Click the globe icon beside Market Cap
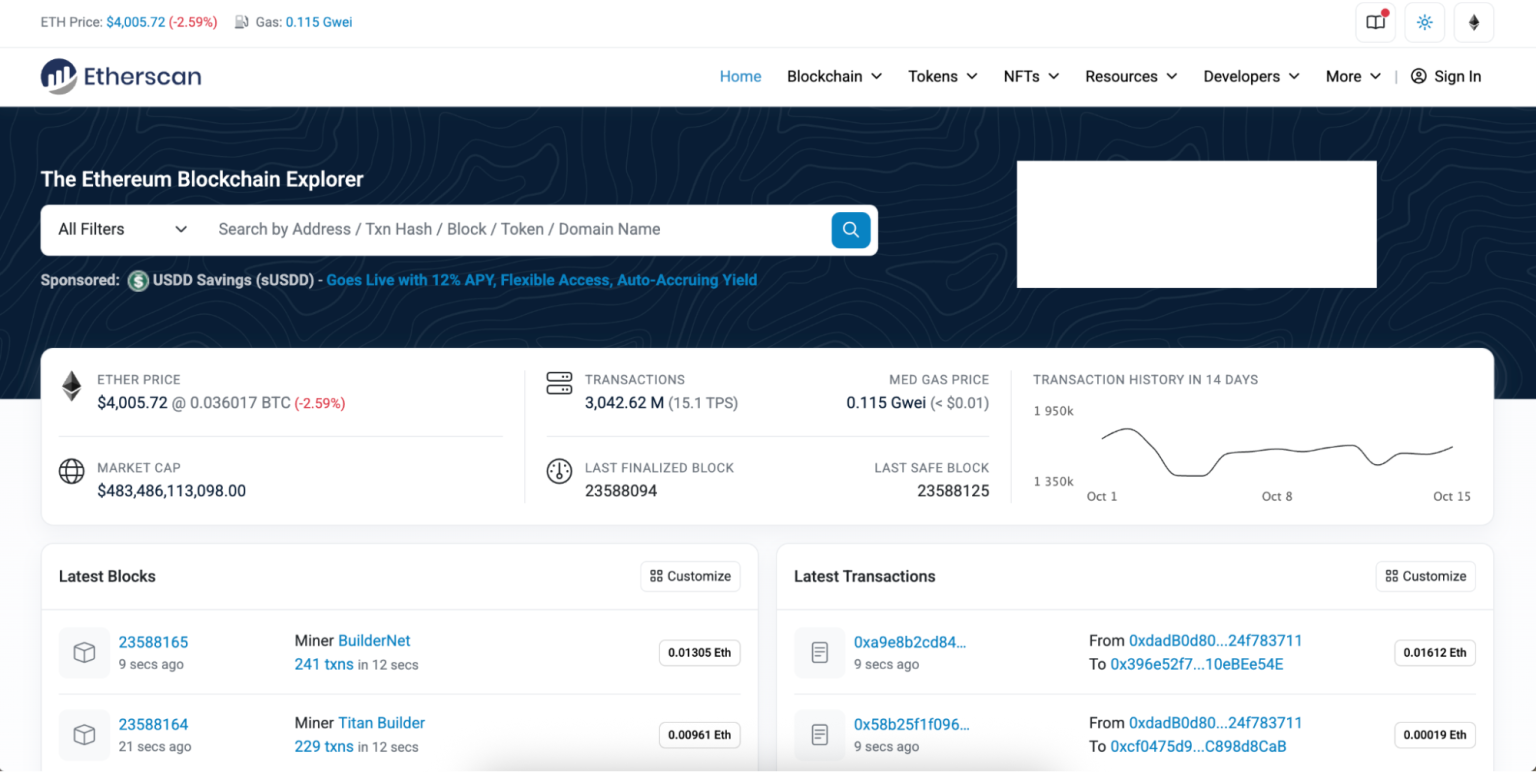The width and height of the screenshot is (1536, 772). click(x=71, y=471)
